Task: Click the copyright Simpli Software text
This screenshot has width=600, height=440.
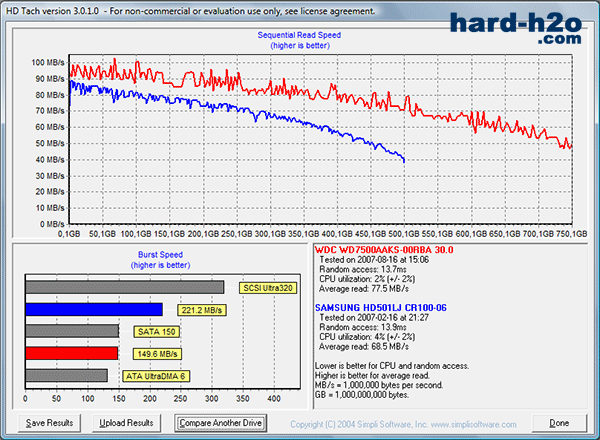Action: click(403, 424)
